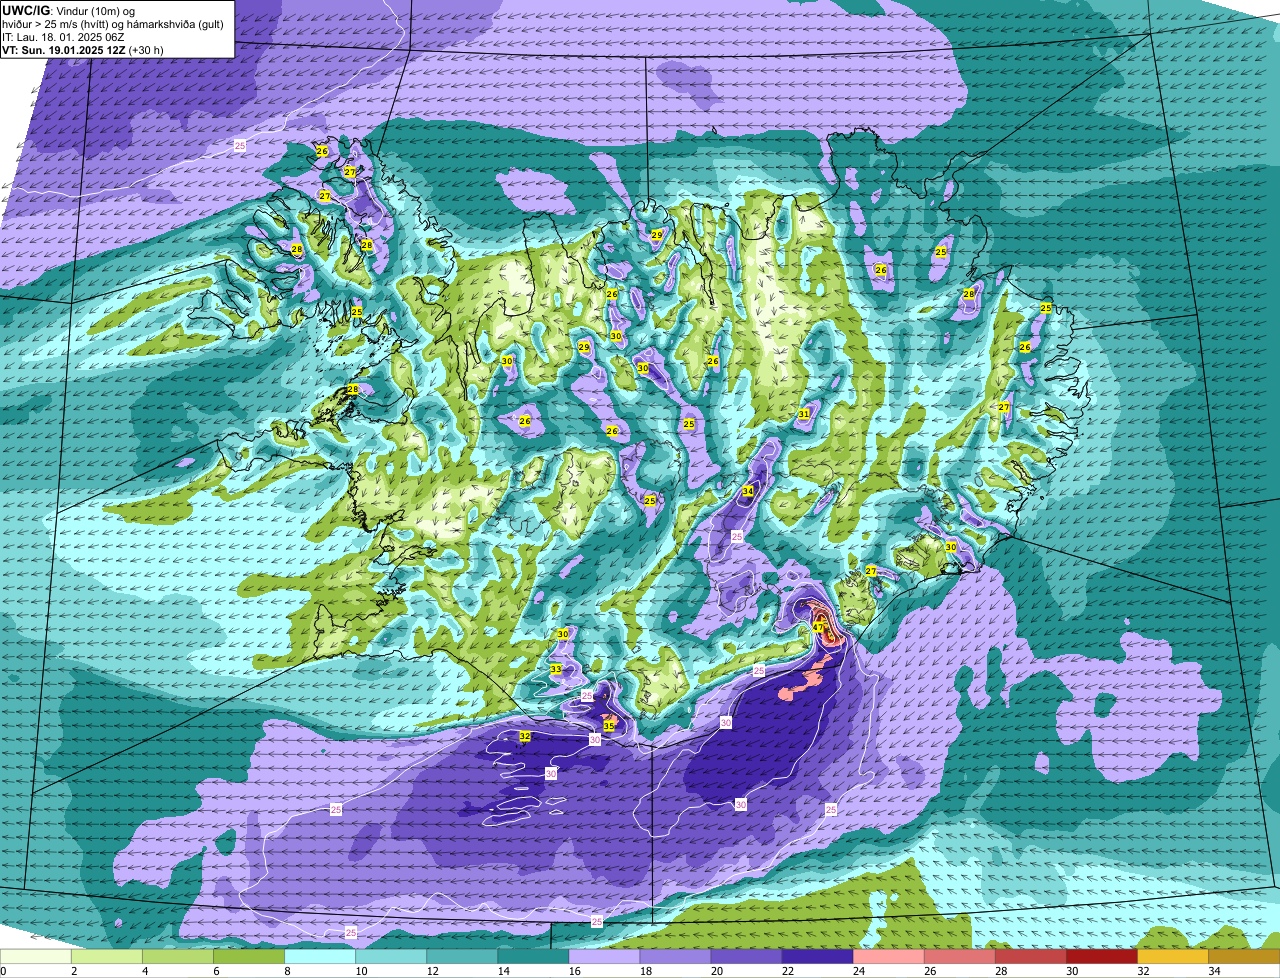The width and height of the screenshot is (1280, 978).
Task: Click the yellow peak-gust label reading 31
Action: coord(804,414)
